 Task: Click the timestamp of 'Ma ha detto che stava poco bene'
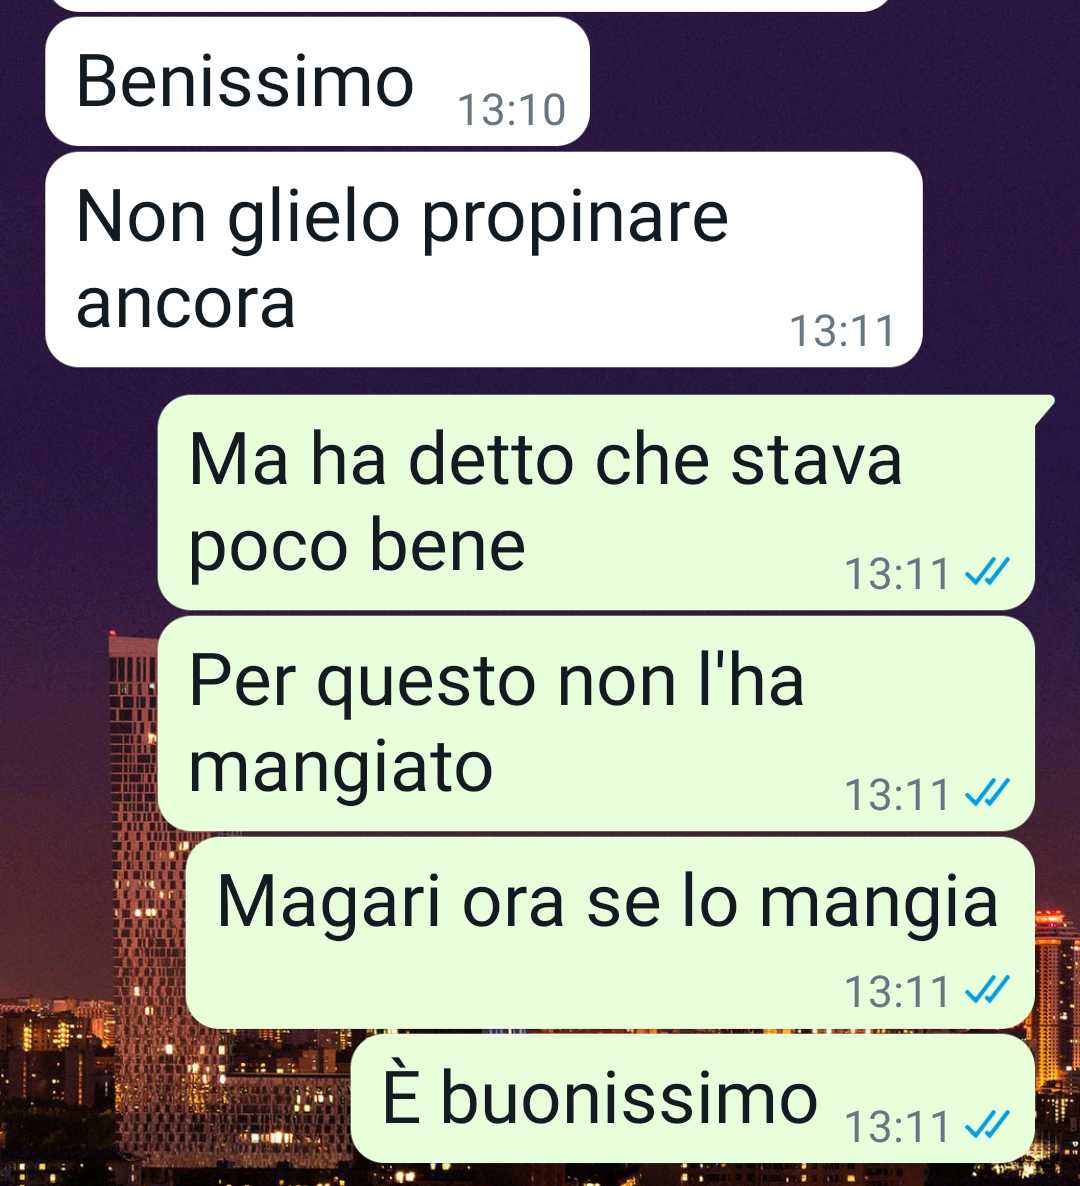coord(897,573)
